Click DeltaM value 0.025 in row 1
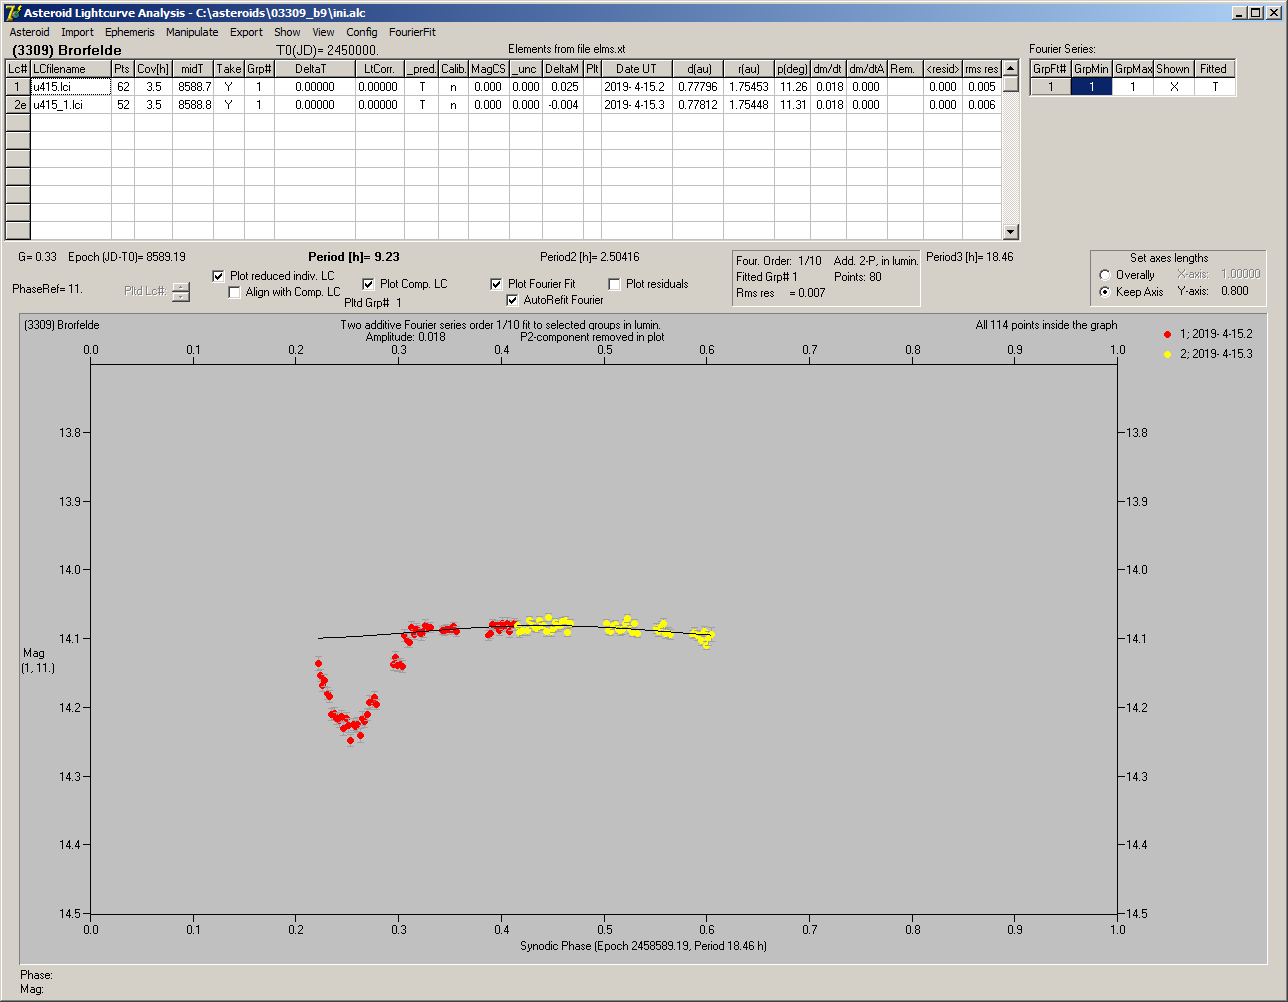1288x1002 pixels. (563, 87)
